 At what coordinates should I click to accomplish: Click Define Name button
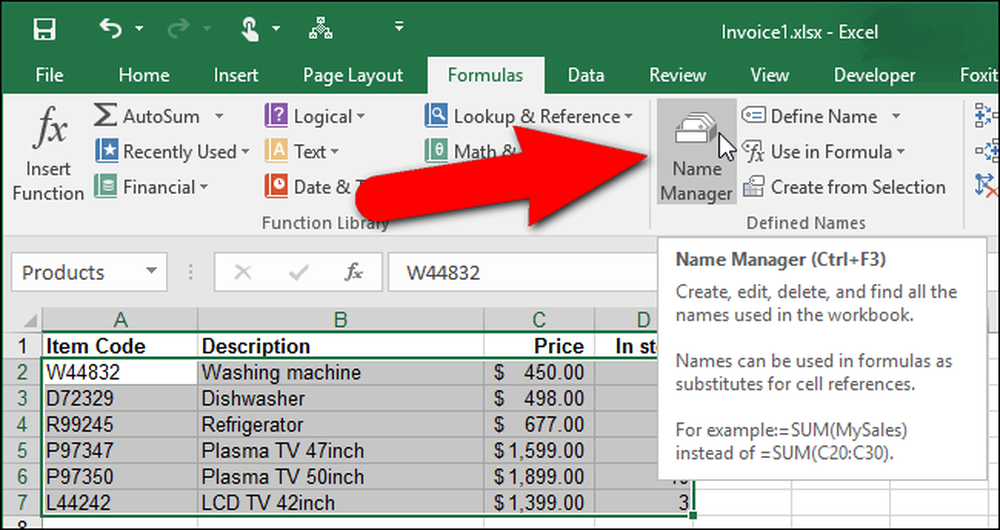pos(811,116)
